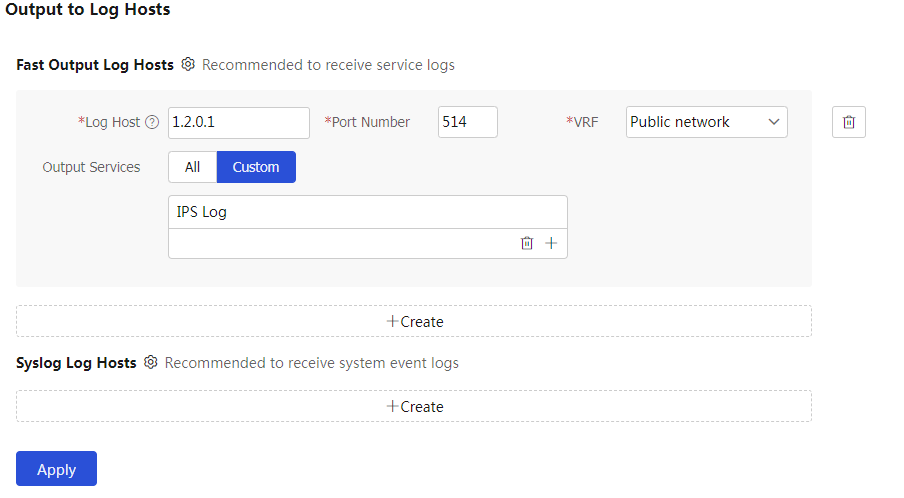904x498 pixels.
Task: Click the Syslog Log Hosts heading
Action: pyautogui.click(x=76, y=363)
